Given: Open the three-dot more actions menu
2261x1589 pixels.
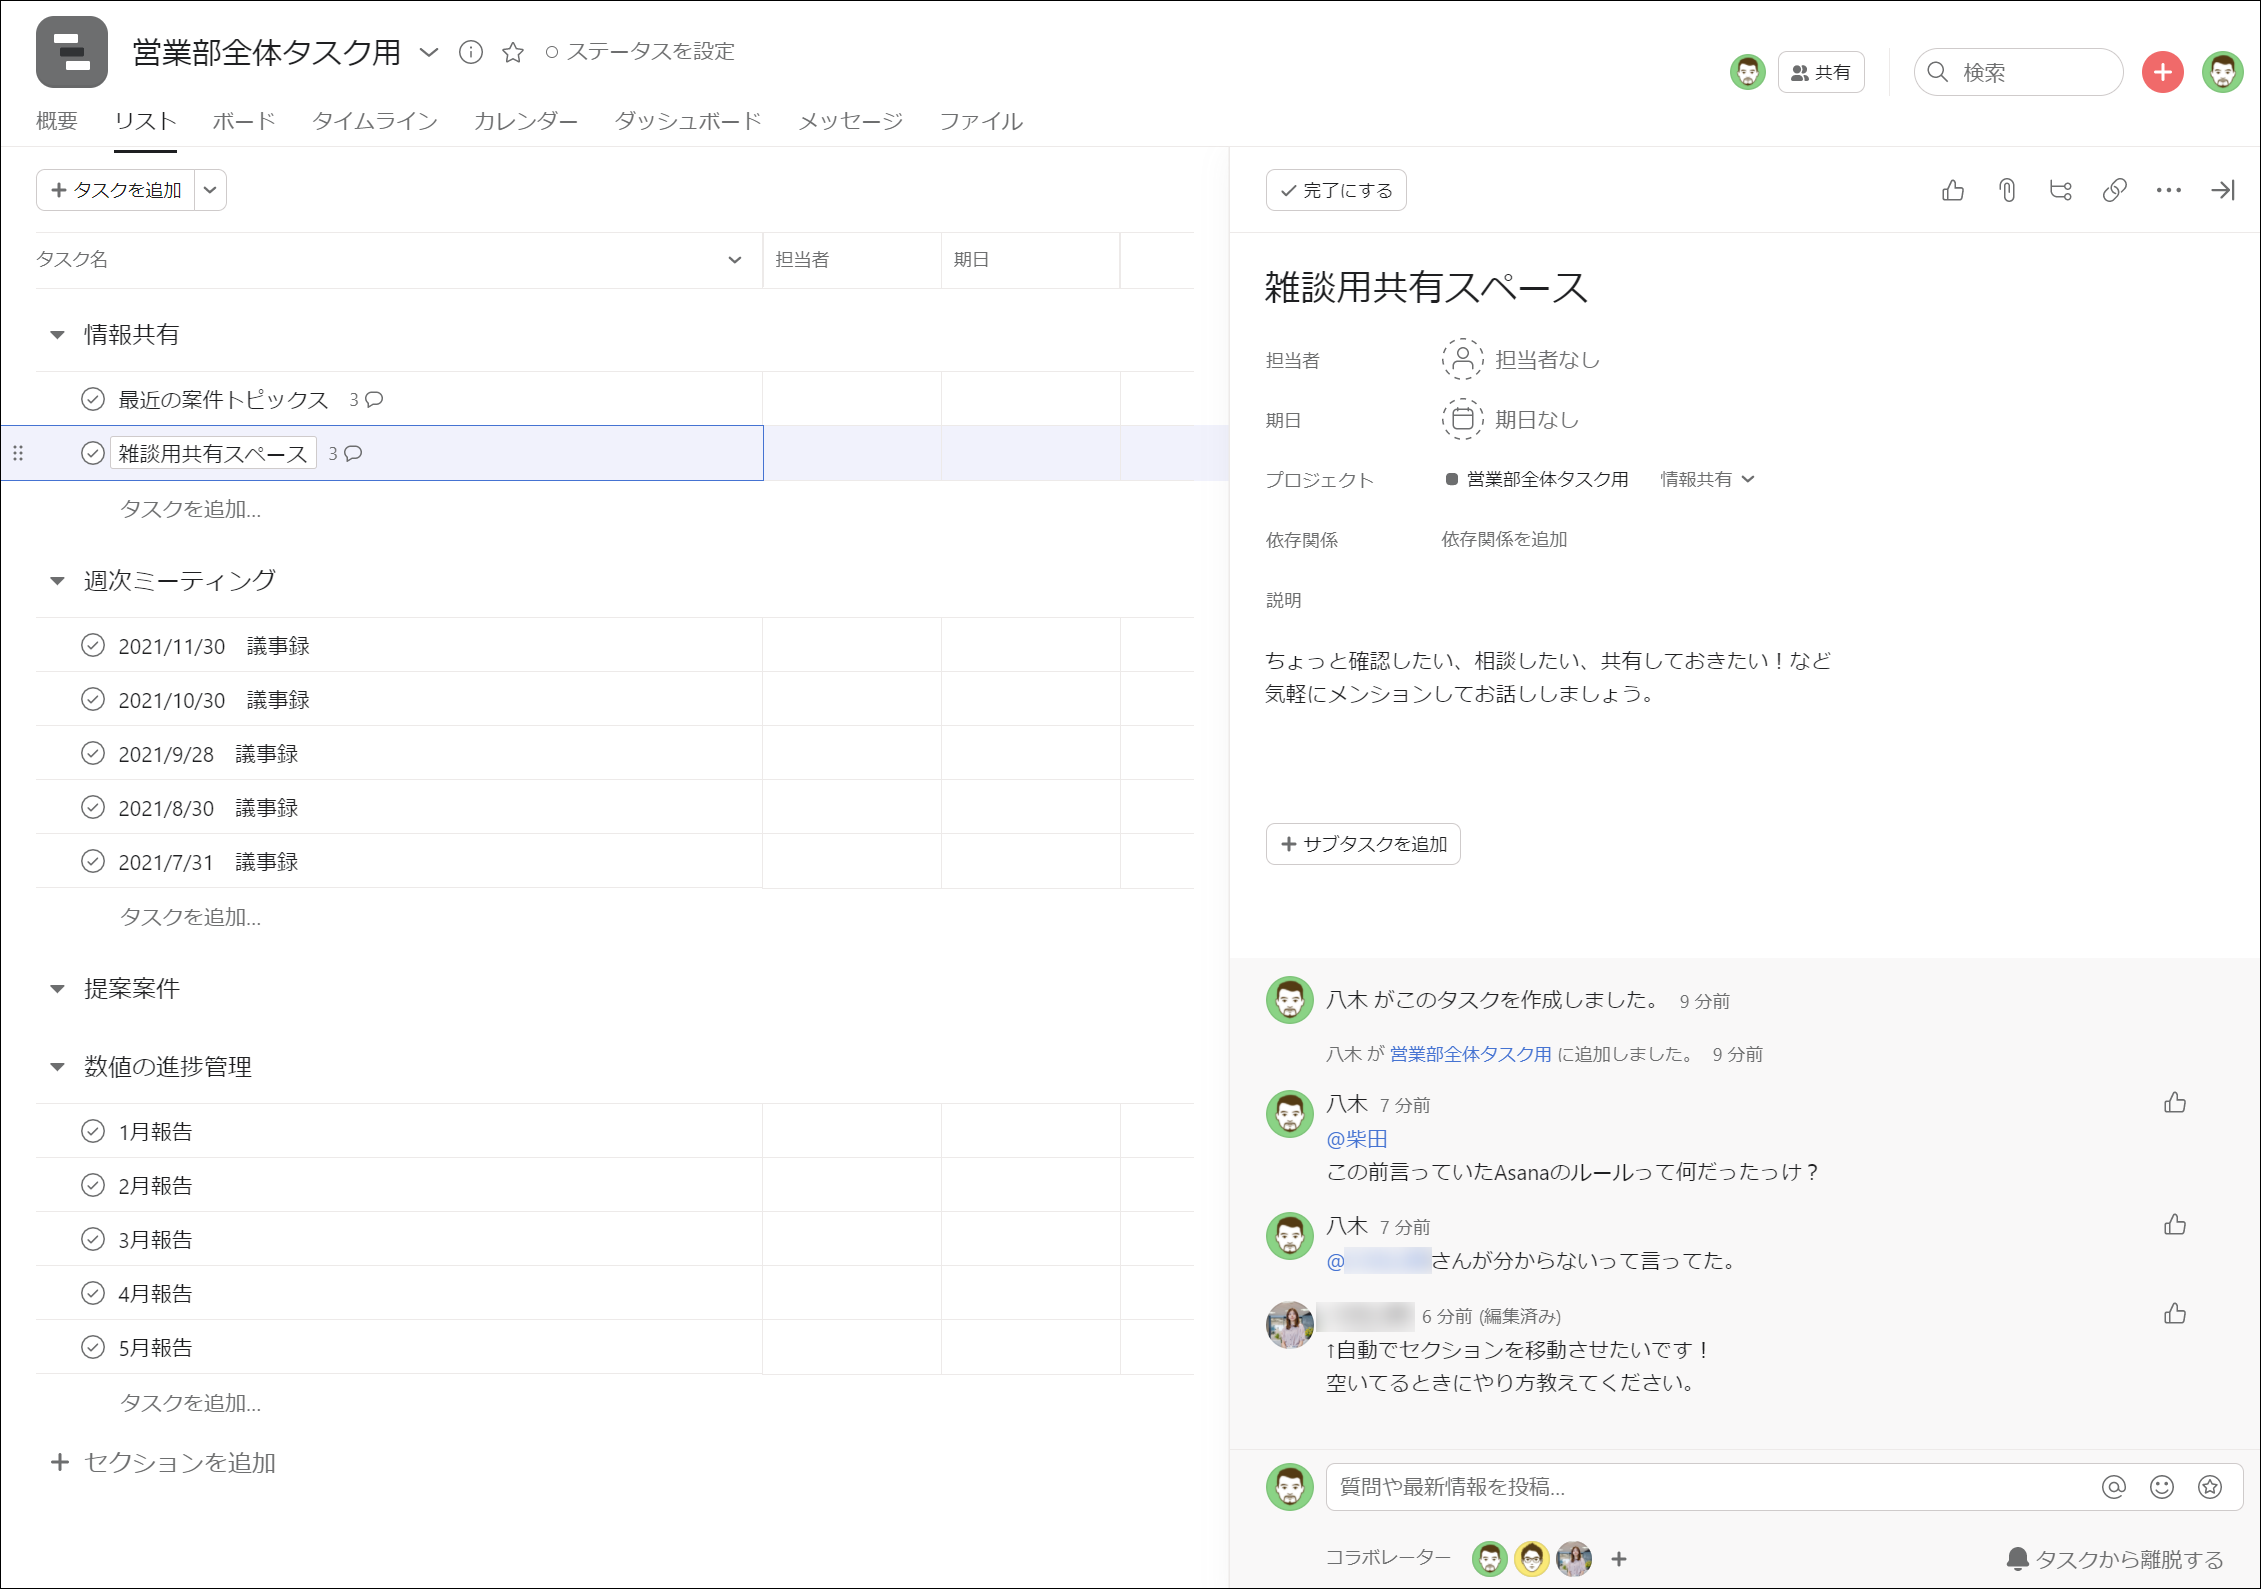Looking at the screenshot, I should click(x=2168, y=190).
